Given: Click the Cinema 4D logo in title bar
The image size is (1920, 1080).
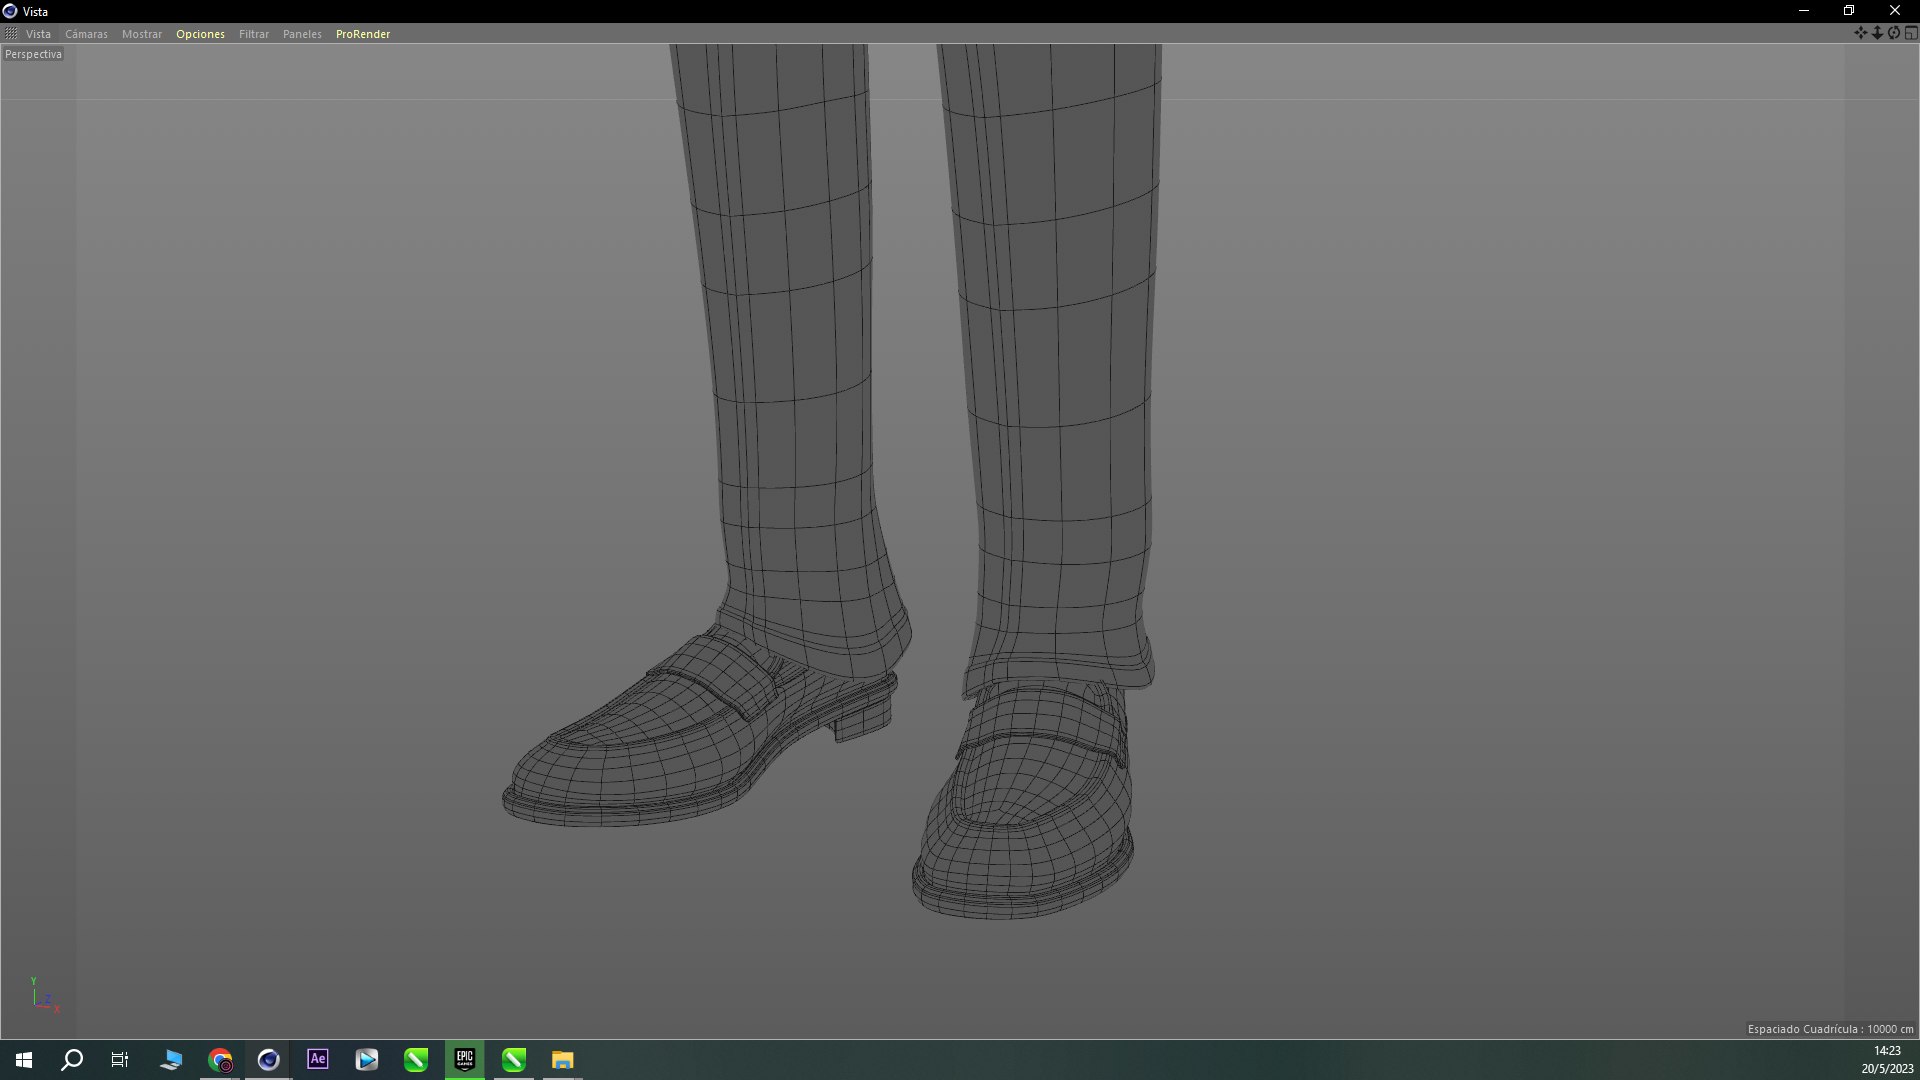Looking at the screenshot, I should 10,11.
